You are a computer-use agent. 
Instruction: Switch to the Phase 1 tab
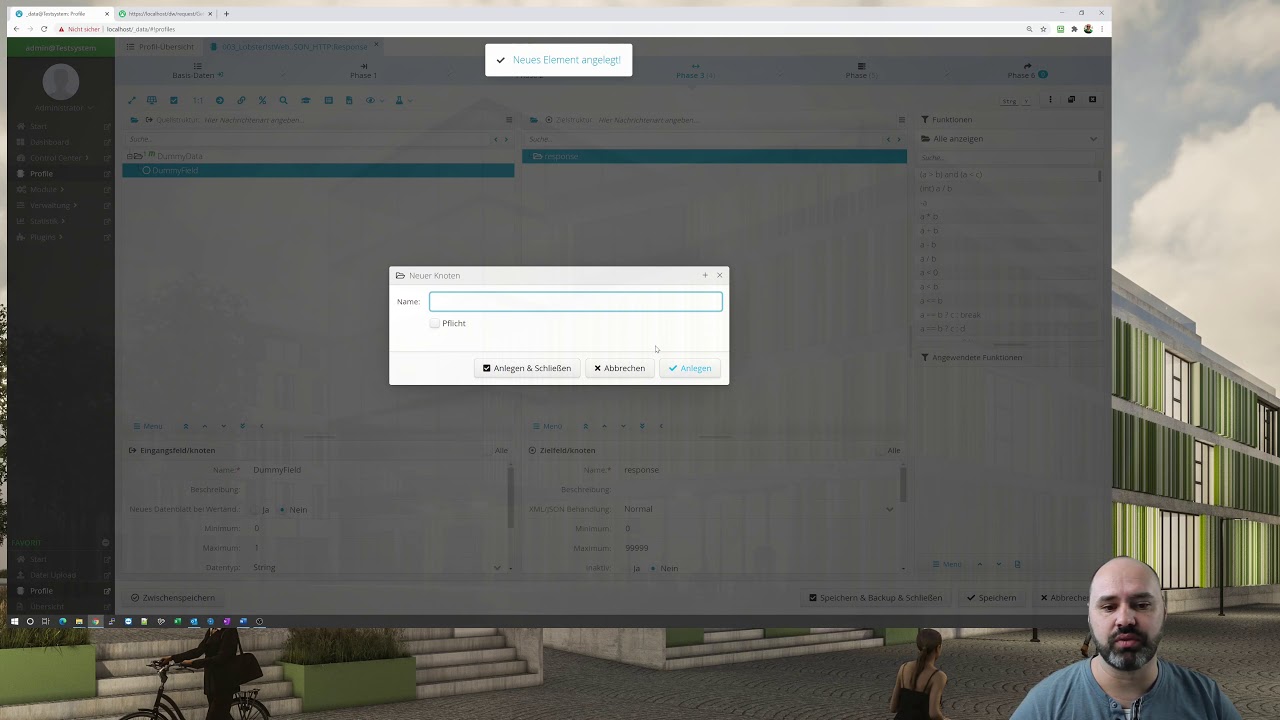(363, 71)
